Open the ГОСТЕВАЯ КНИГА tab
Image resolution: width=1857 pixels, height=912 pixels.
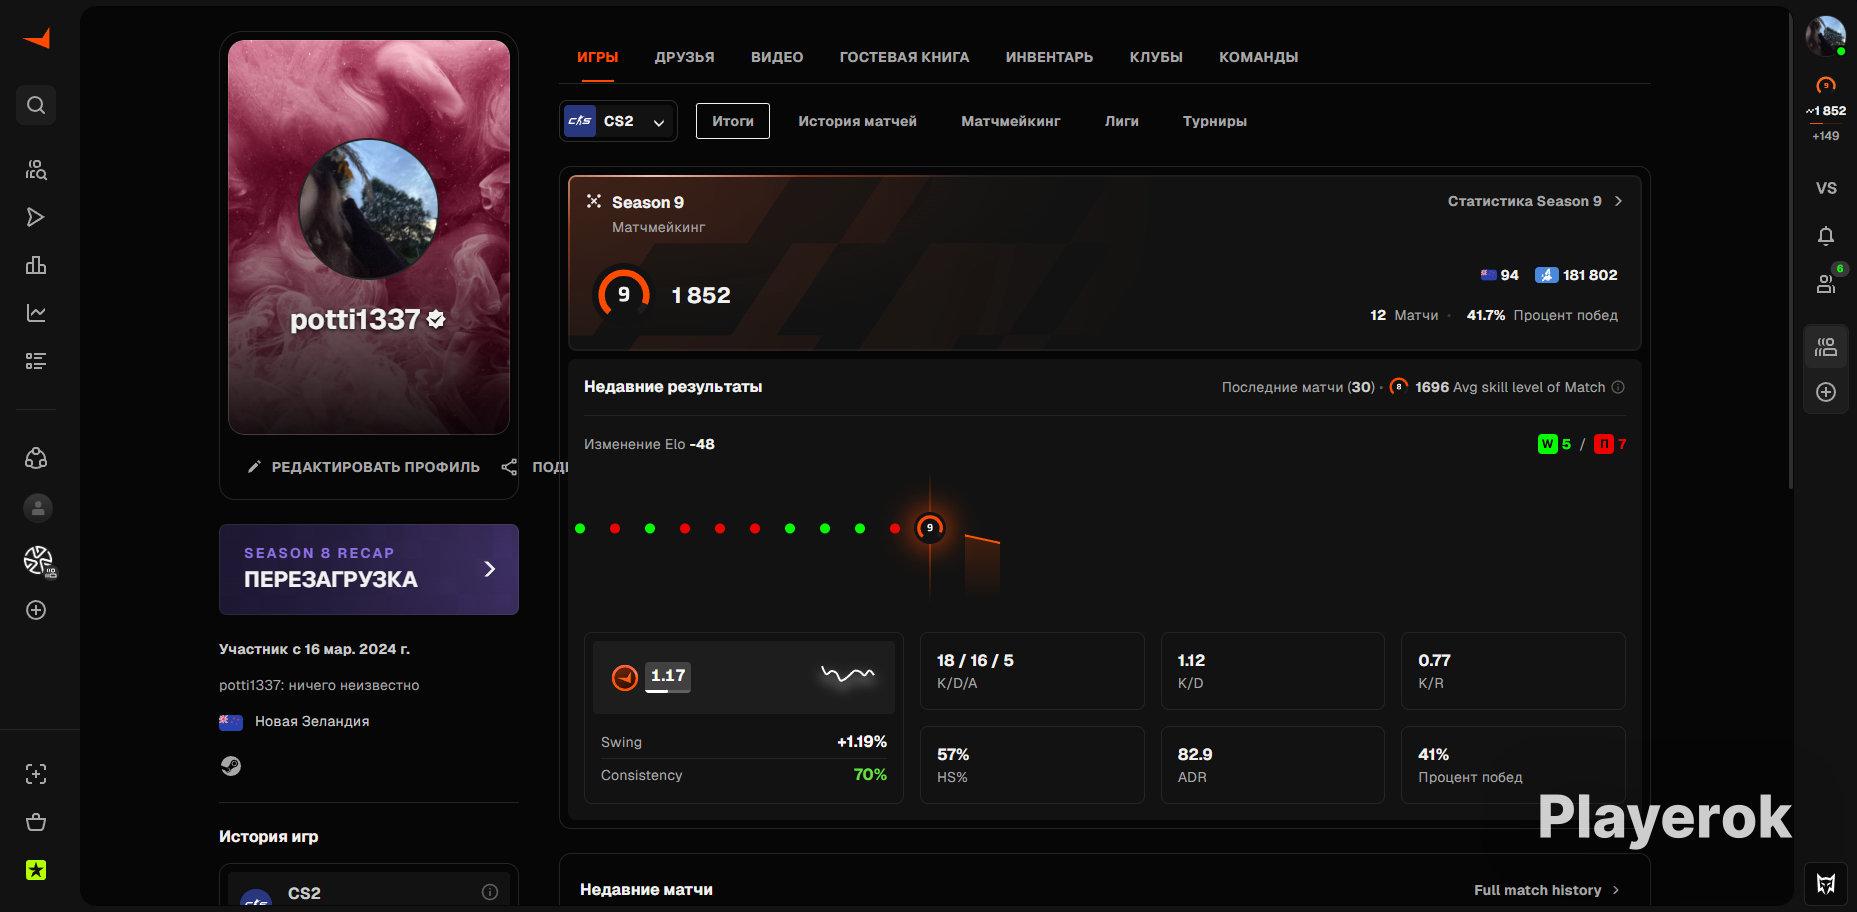tap(904, 57)
